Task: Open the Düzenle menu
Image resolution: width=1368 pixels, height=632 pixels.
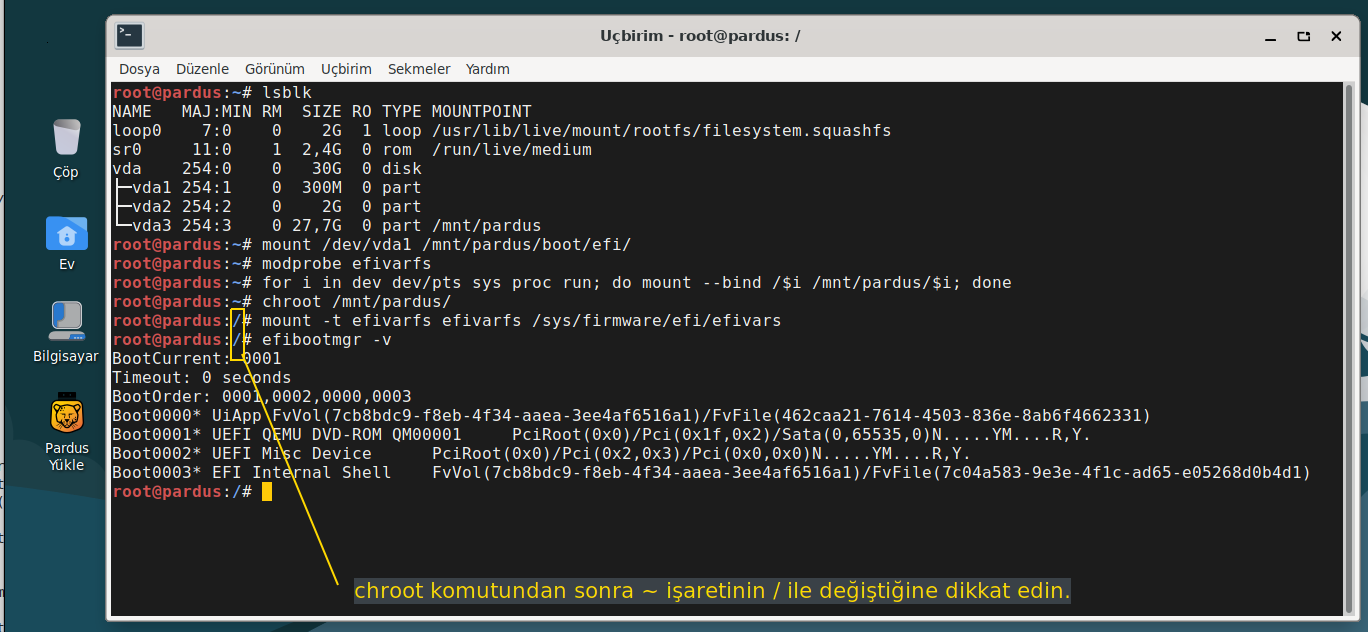Action: click(202, 69)
